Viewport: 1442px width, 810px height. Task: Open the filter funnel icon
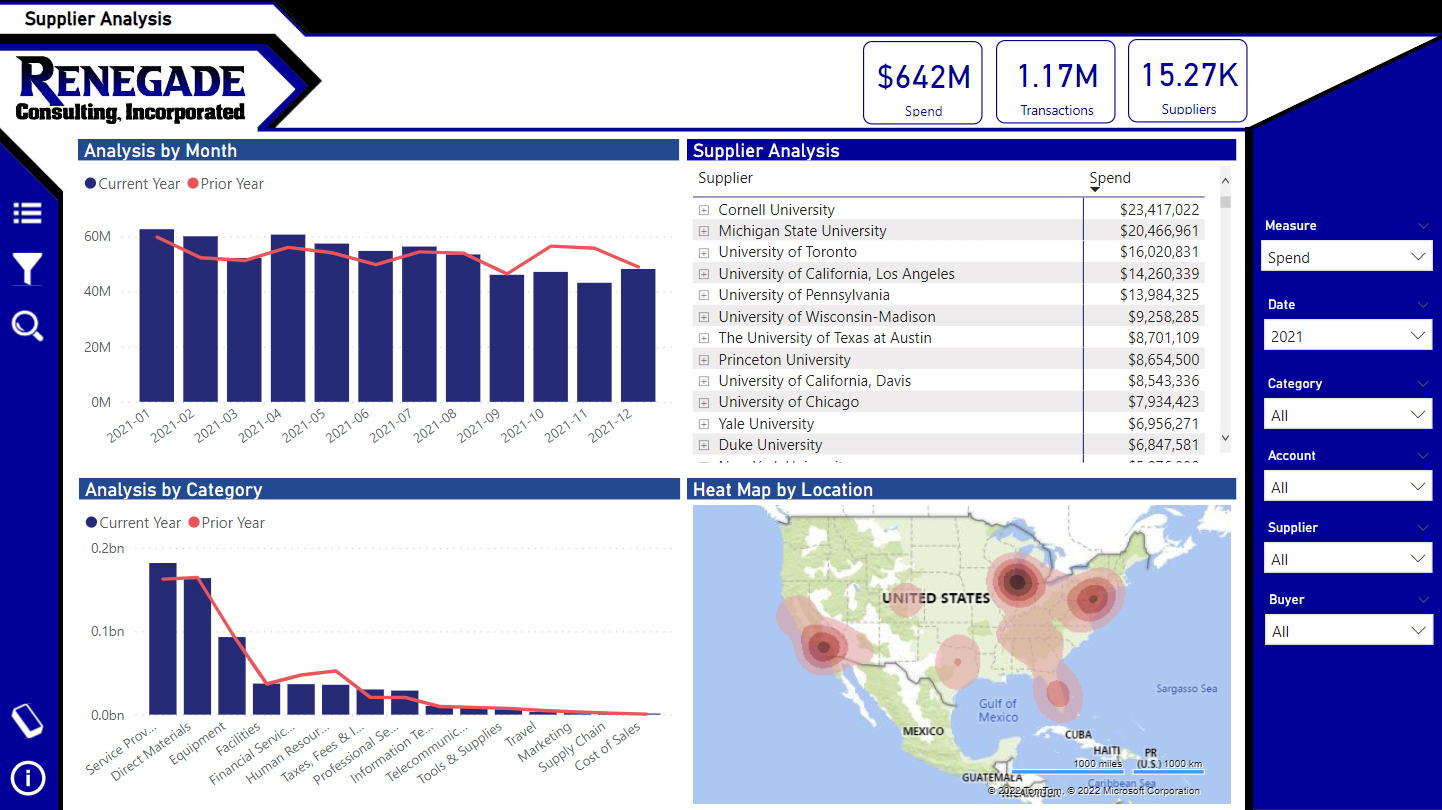point(27,269)
